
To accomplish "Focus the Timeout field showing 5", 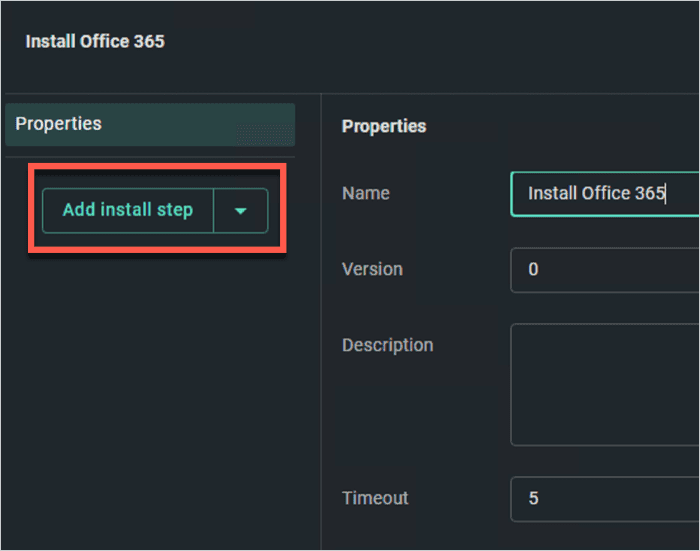I will pyautogui.click(x=605, y=499).
